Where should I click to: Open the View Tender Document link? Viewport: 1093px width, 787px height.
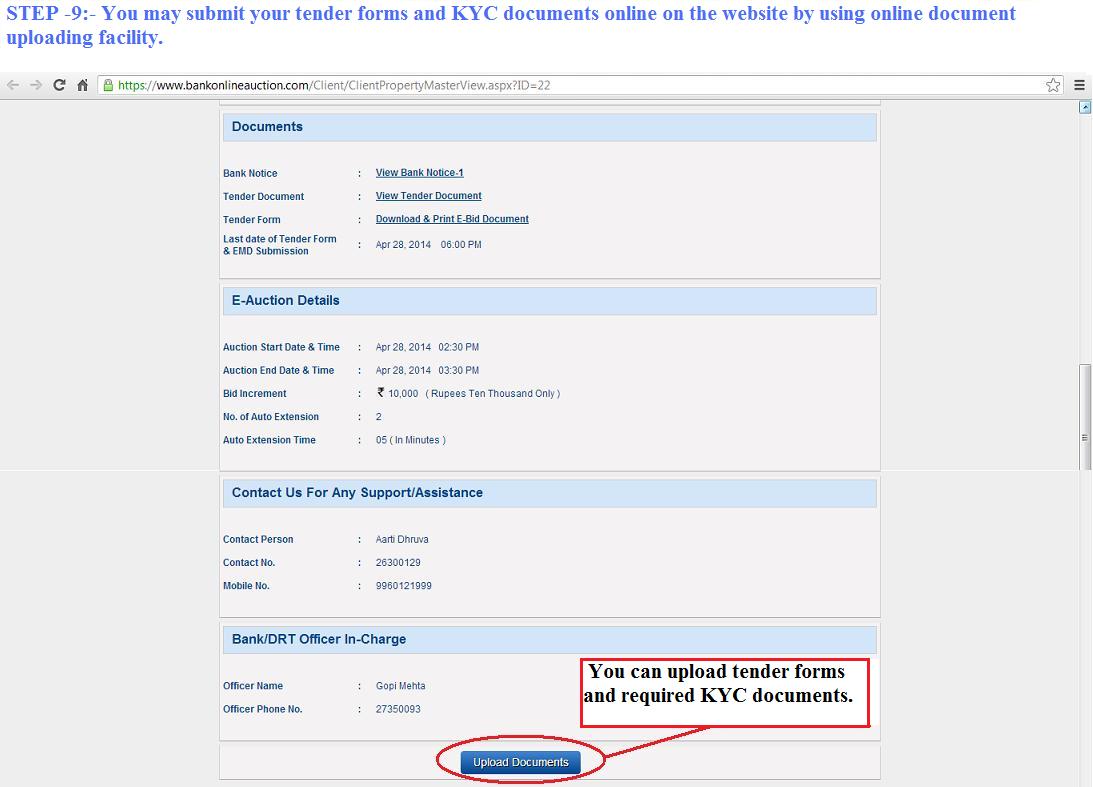[429, 196]
